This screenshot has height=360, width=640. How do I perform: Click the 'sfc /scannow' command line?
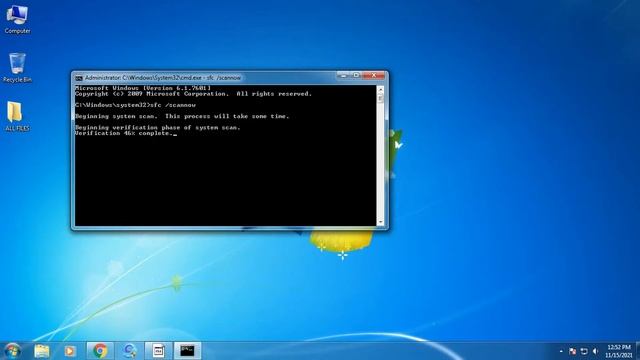[136, 105]
